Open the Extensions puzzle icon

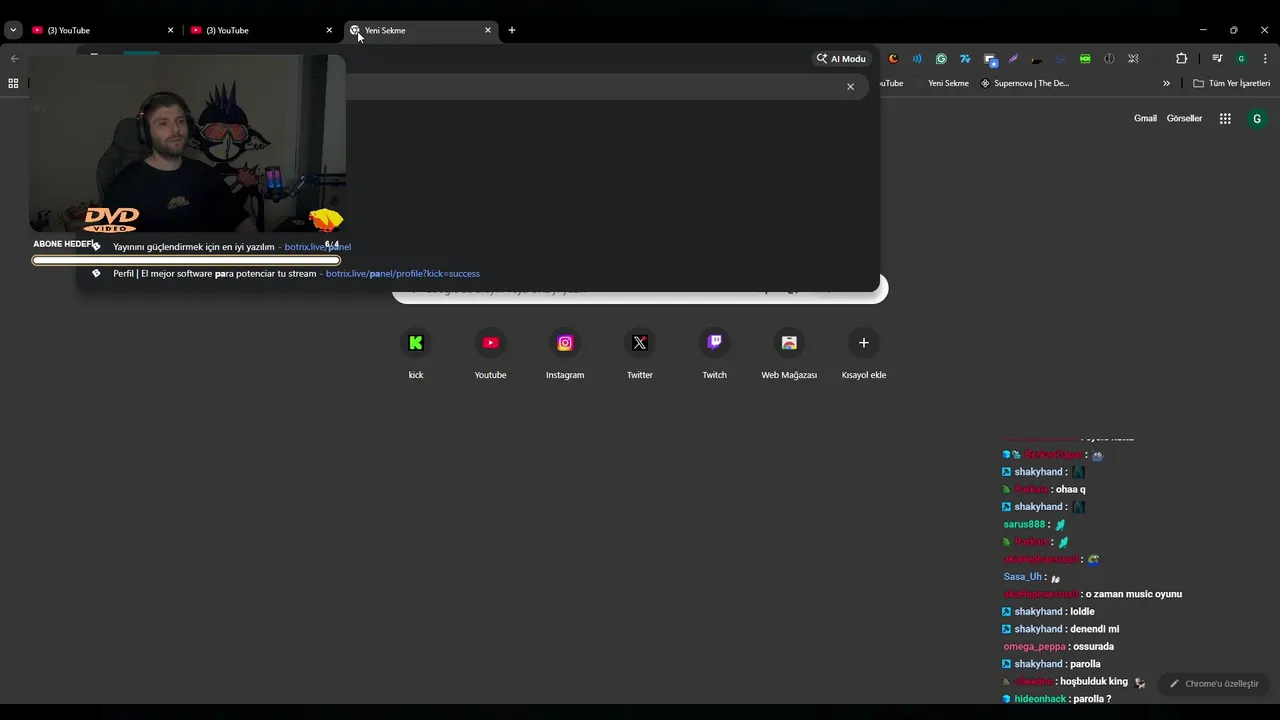tap(1181, 58)
